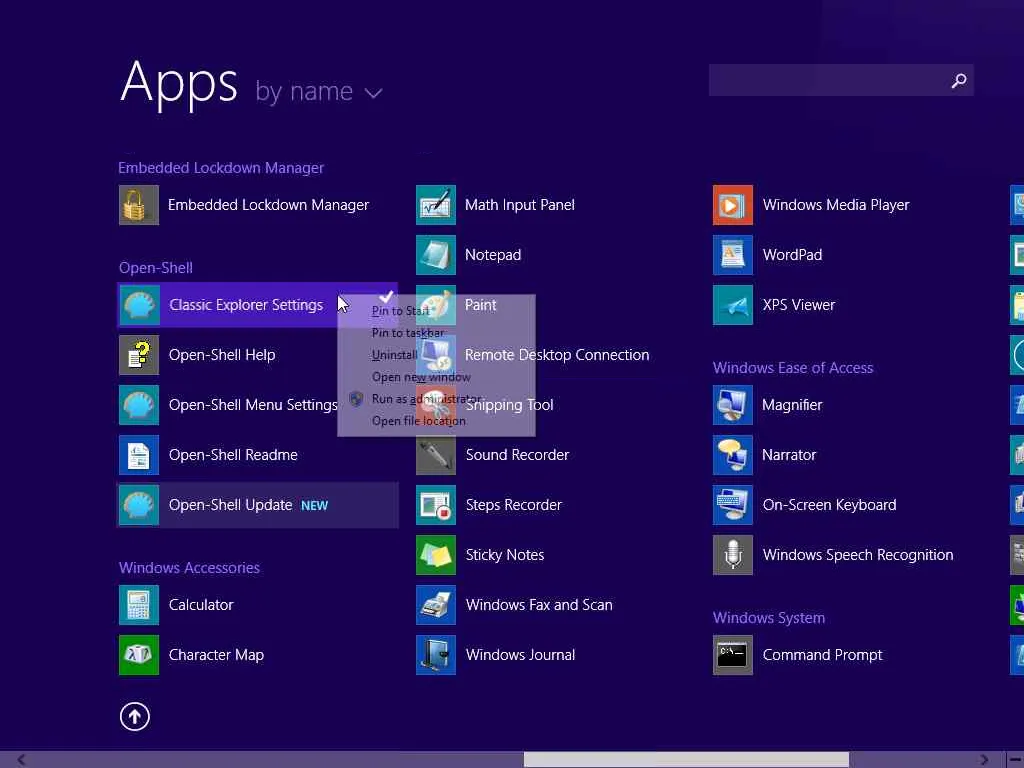Click the Embedded Lockdown Manager group header

tap(221, 168)
